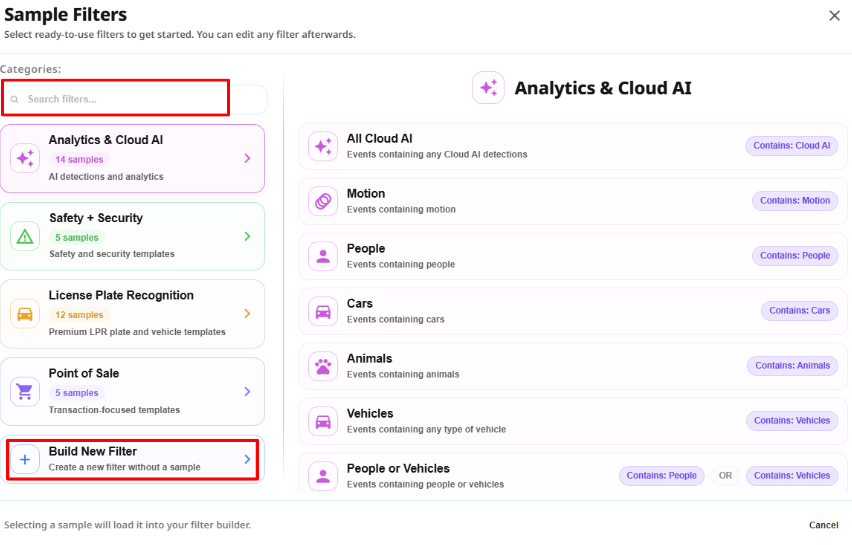The image size is (852, 545).
Task: Click the sparkle icon beside All Cloud AI
Action: (323, 146)
